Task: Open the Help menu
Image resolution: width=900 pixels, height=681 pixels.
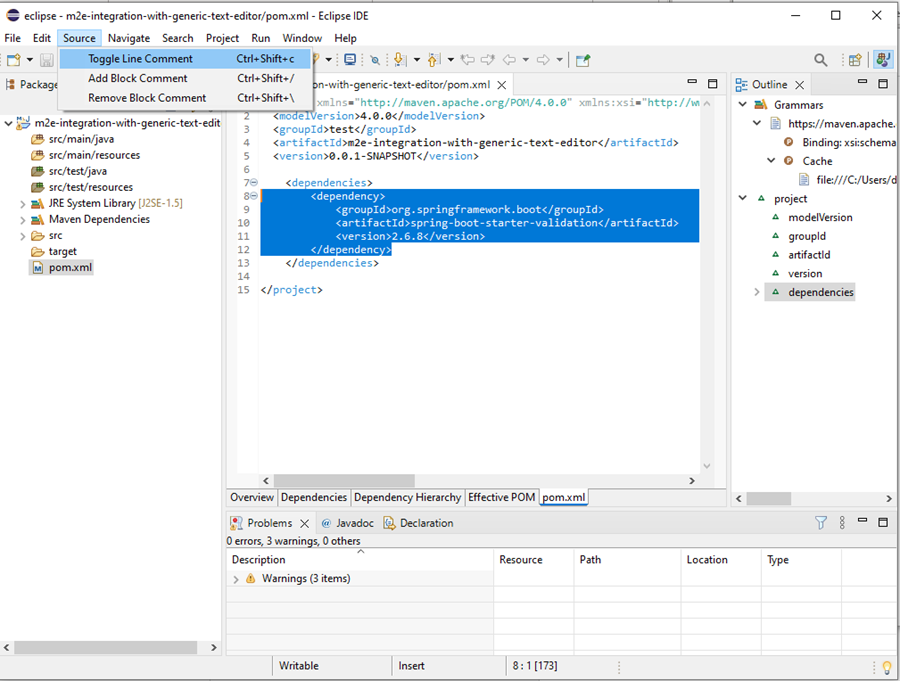Action: click(345, 38)
